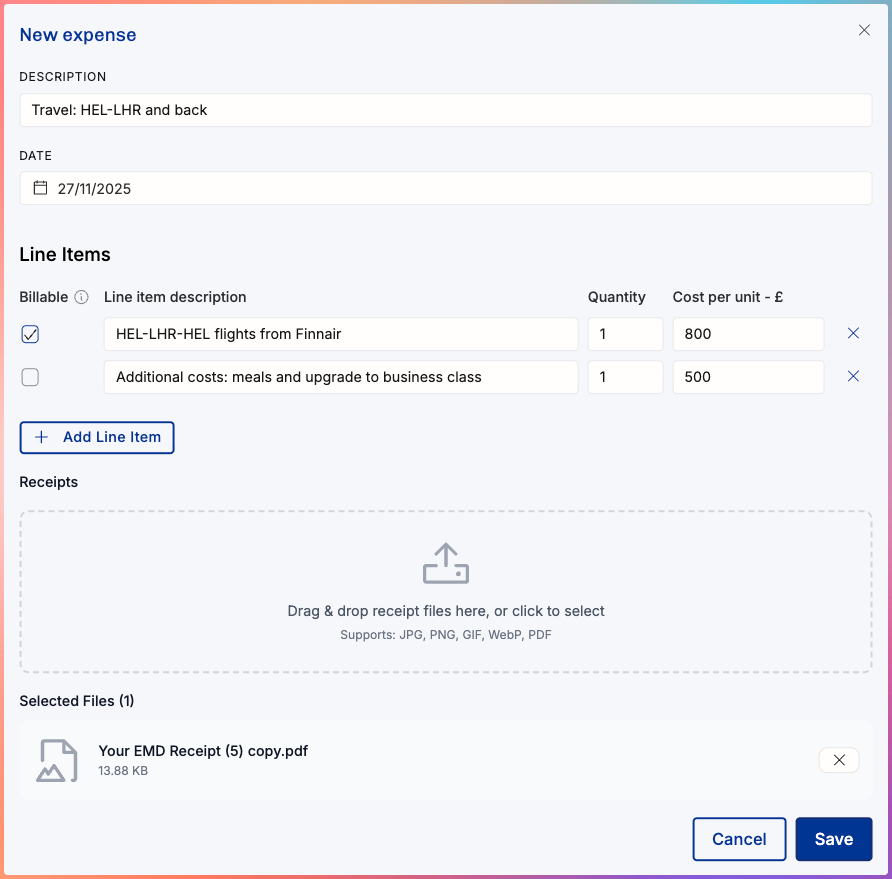Image resolution: width=892 pixels, height=879 pixels.
Task: Mark Additional costs line as billable
Action: click(30, 377)
